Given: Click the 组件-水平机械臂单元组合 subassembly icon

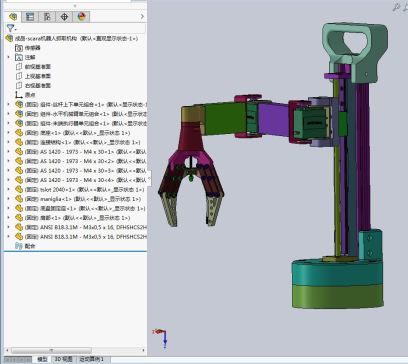Looking at the screenshot, I should [19, 114].
